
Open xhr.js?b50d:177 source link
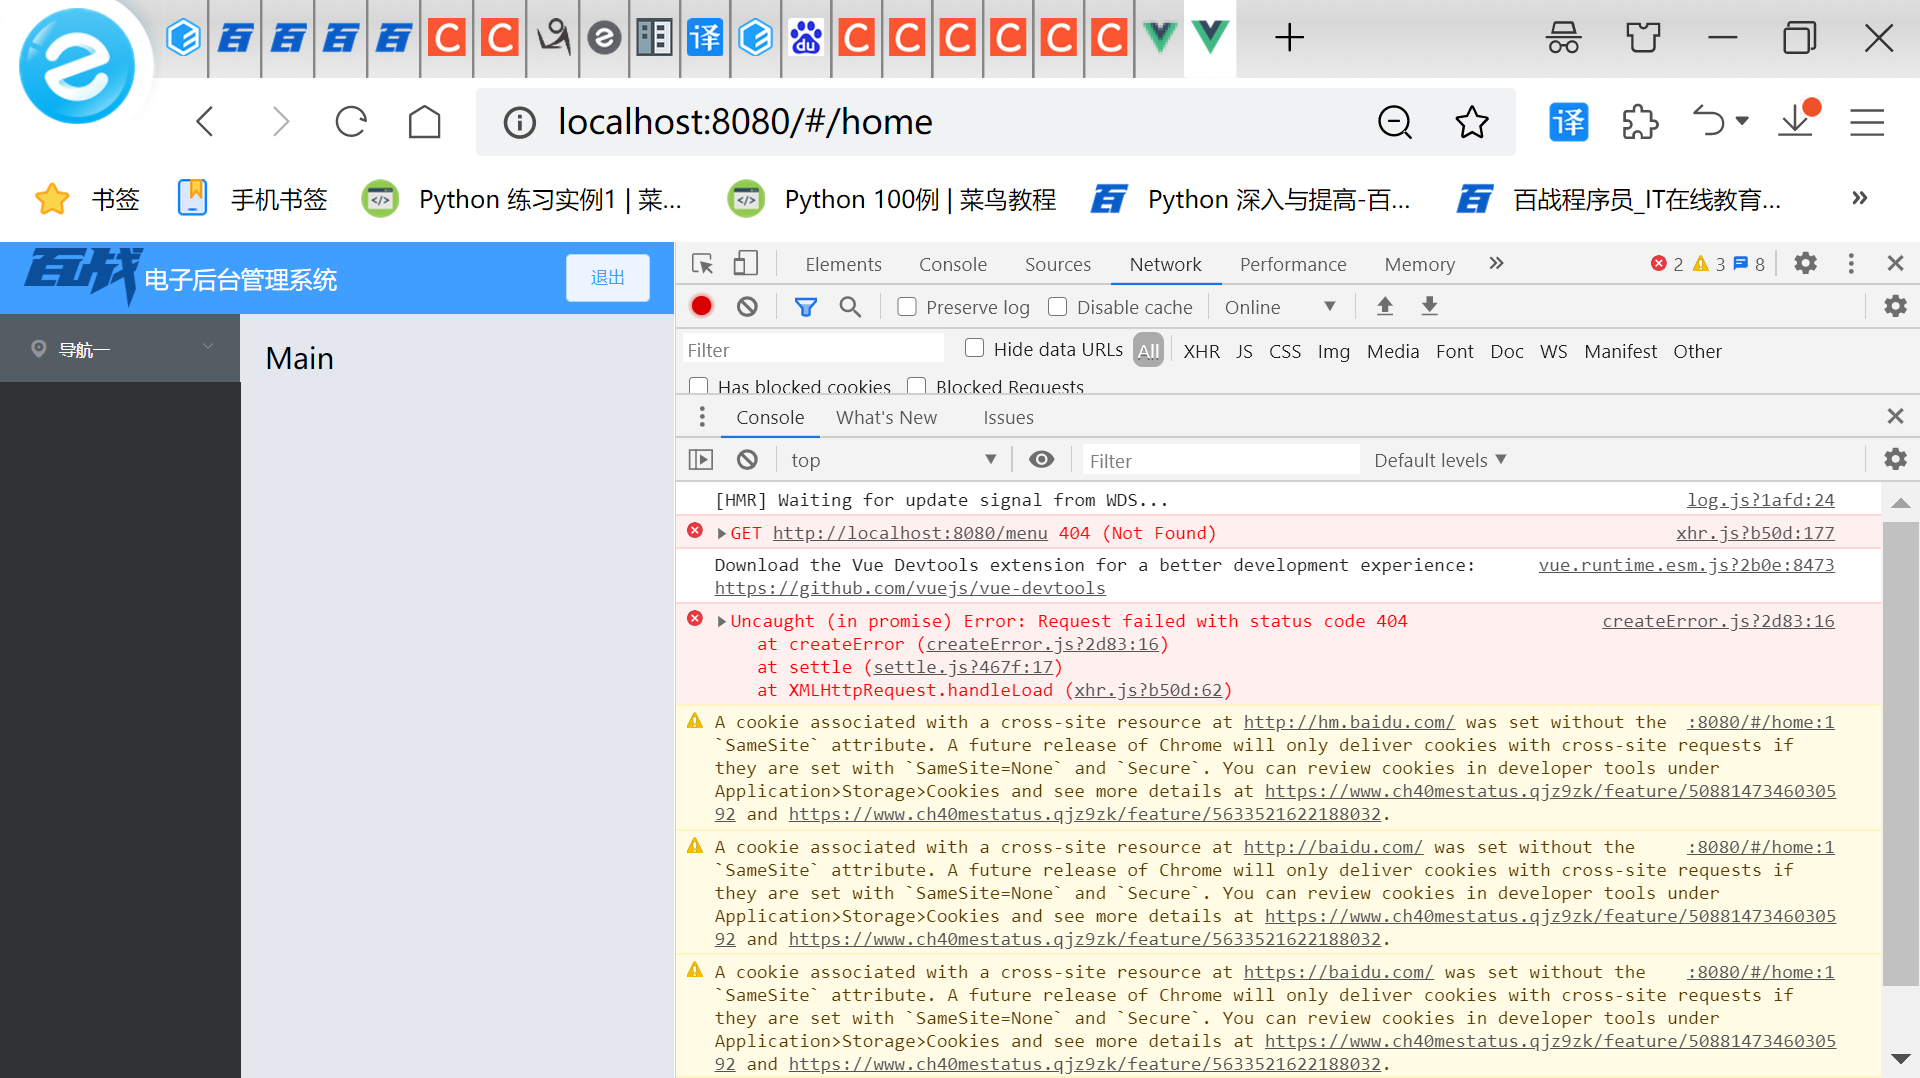[1755, 534]
